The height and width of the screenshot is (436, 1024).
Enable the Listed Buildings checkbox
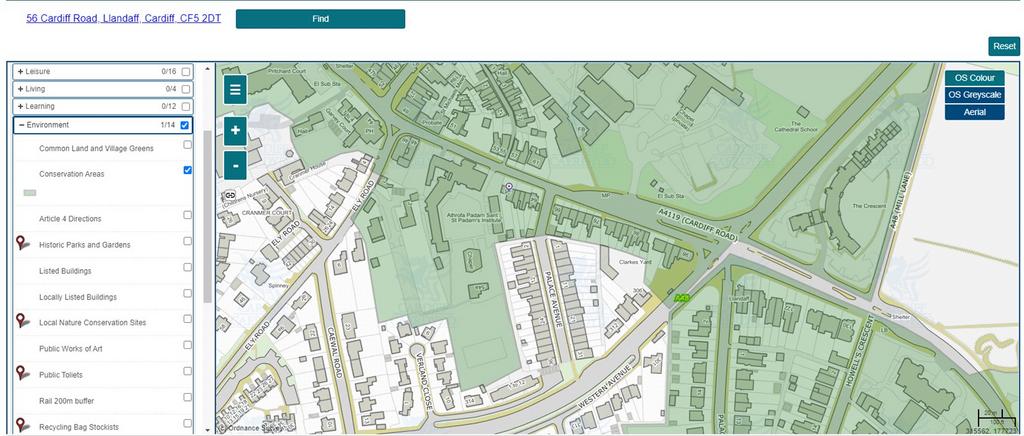[x=187, y=267]
